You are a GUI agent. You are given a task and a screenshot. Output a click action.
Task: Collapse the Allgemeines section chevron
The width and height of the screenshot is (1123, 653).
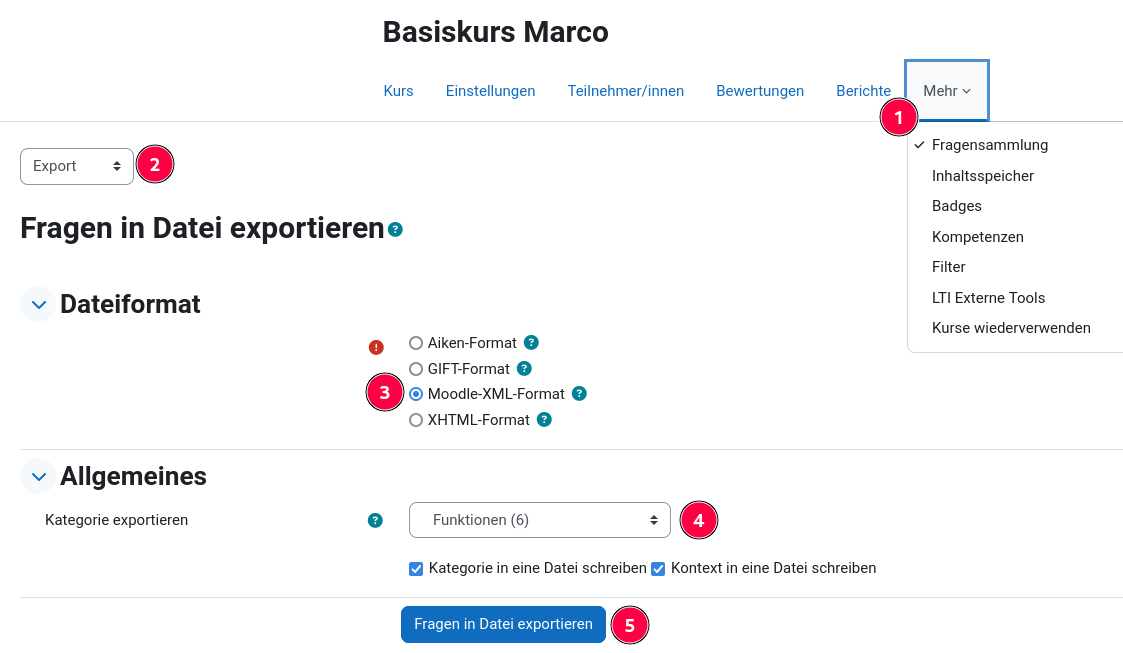pos(38,476)
